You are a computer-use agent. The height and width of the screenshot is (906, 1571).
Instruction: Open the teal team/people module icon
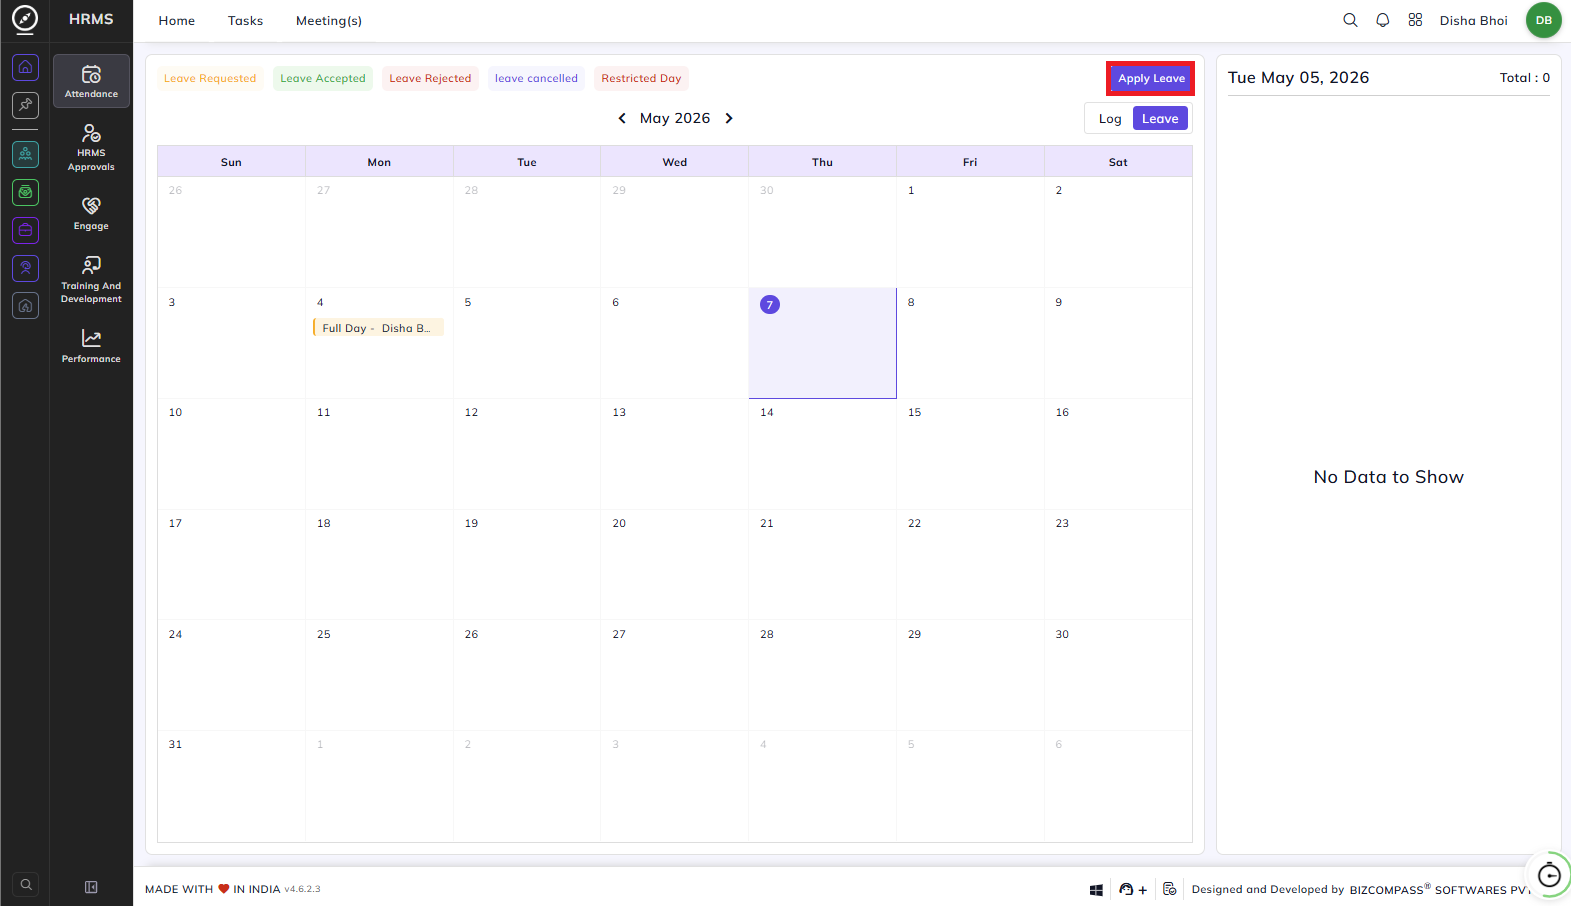(26, 154)
